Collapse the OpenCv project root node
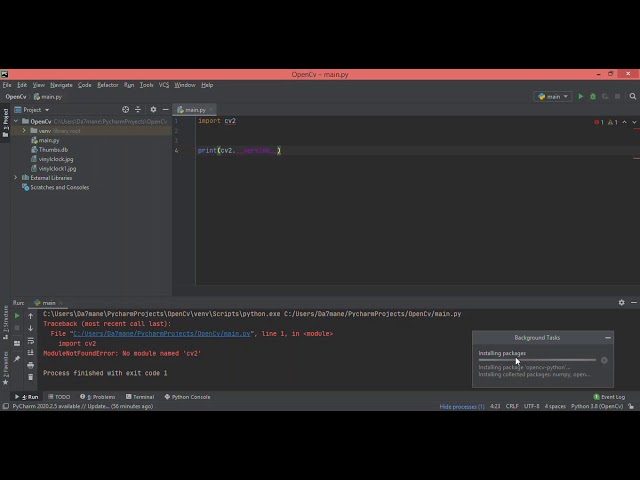Screen dimensions: 640x480 coord(16,121)
